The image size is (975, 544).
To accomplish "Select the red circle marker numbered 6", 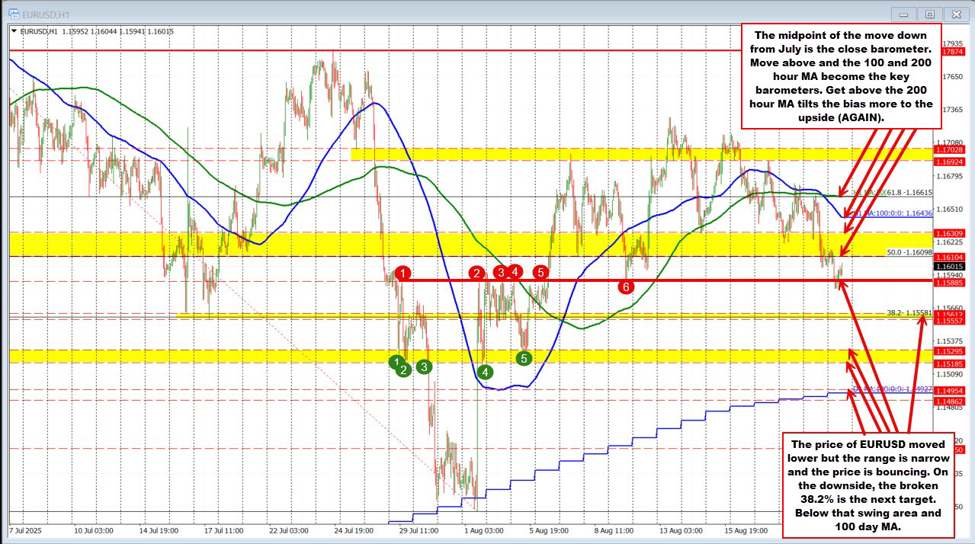I will [626, 287].
